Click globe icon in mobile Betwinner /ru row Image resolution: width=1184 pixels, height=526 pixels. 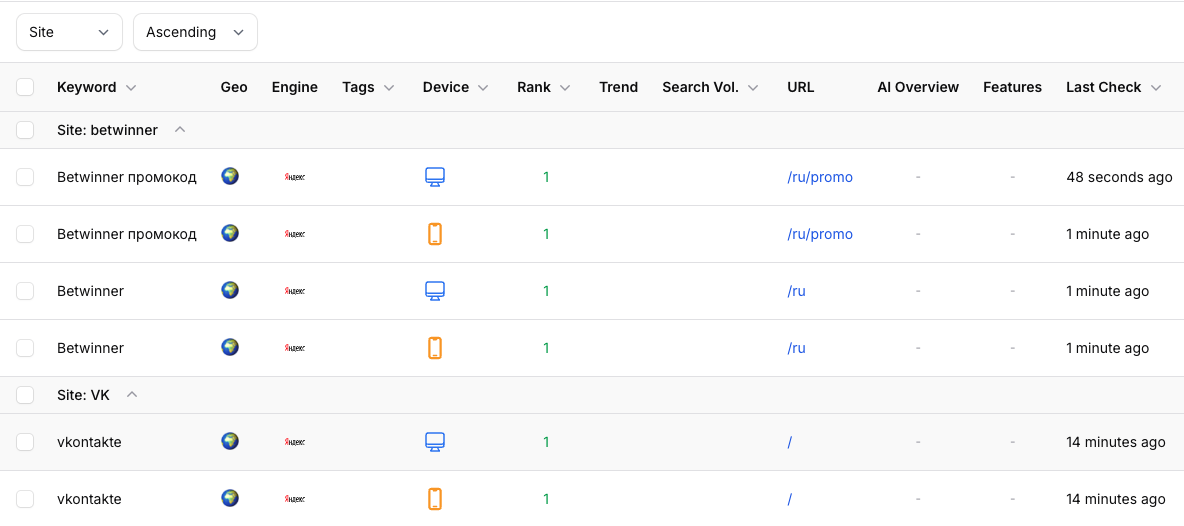point(230,347)
